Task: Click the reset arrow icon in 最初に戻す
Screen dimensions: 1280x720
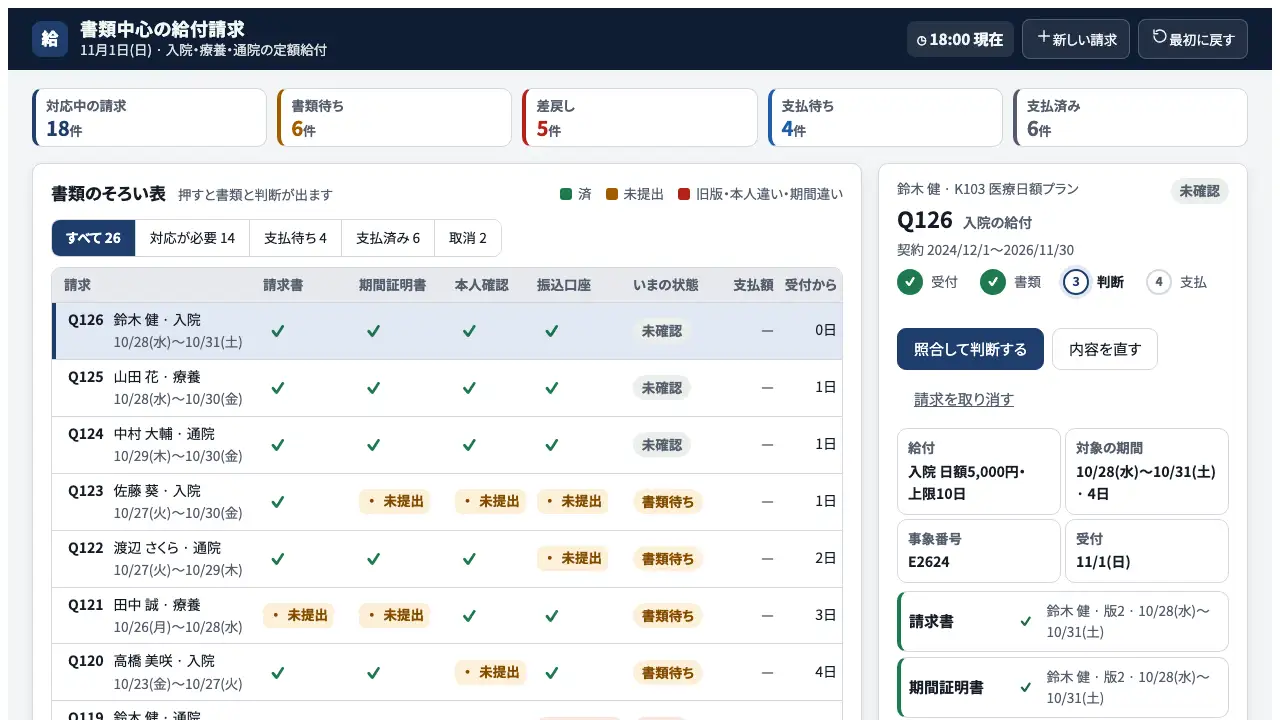Action: [x=1159, y=37]
